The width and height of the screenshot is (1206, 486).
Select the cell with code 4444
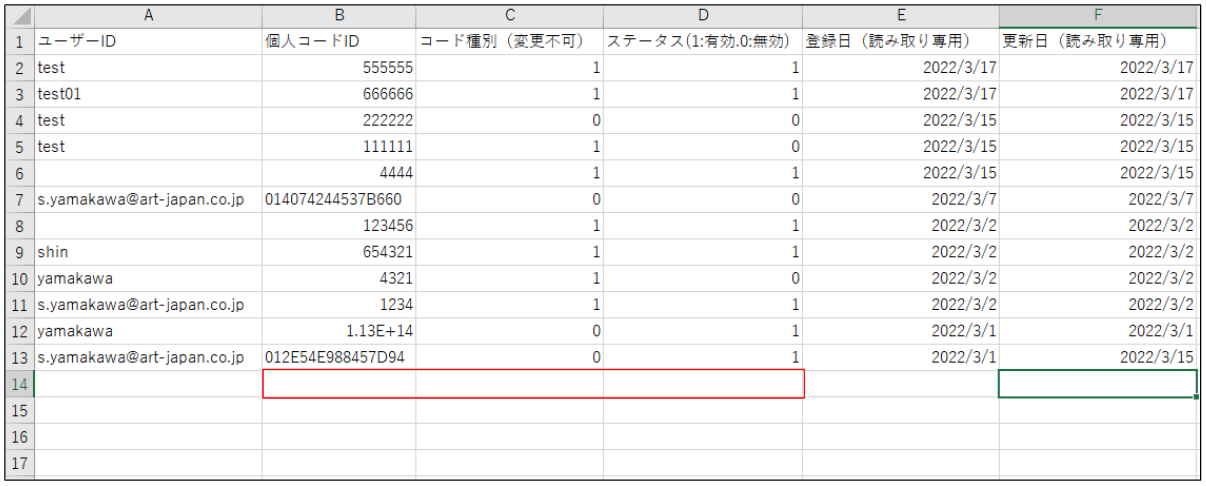(x=339, y=173)
